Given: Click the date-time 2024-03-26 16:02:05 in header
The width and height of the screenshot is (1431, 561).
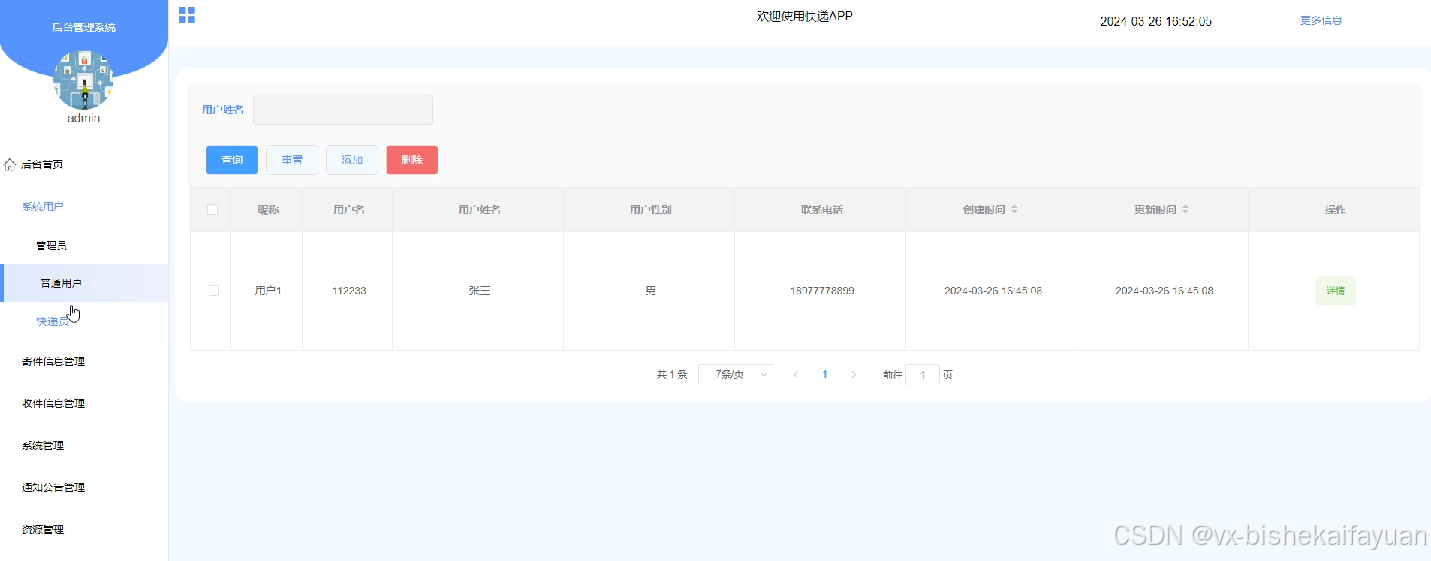Looking at the screenshot, I should [x=1156, y=21].
